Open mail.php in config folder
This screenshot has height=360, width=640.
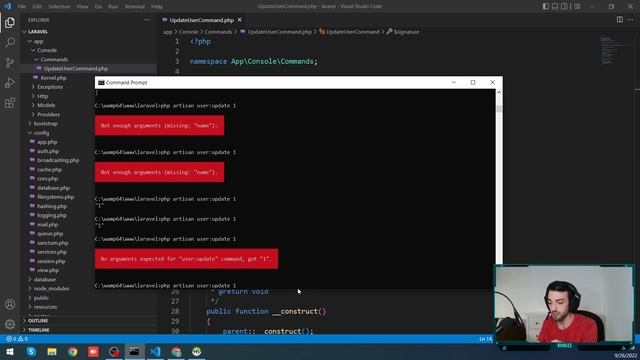coord(47,224)
